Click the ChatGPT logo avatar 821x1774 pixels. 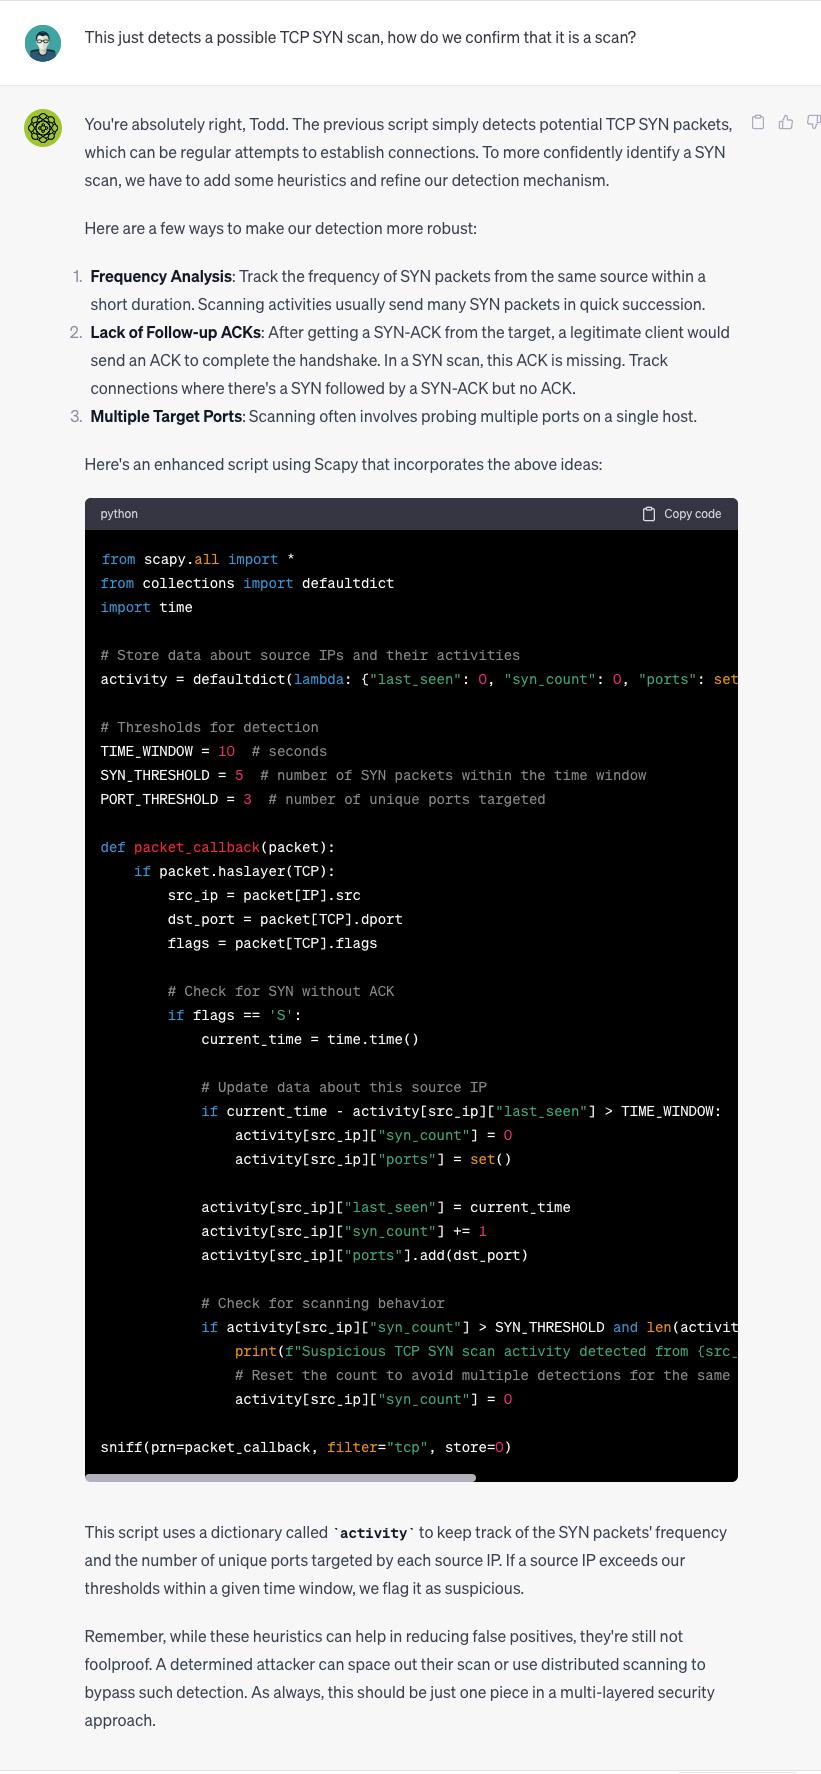point(43,128)
